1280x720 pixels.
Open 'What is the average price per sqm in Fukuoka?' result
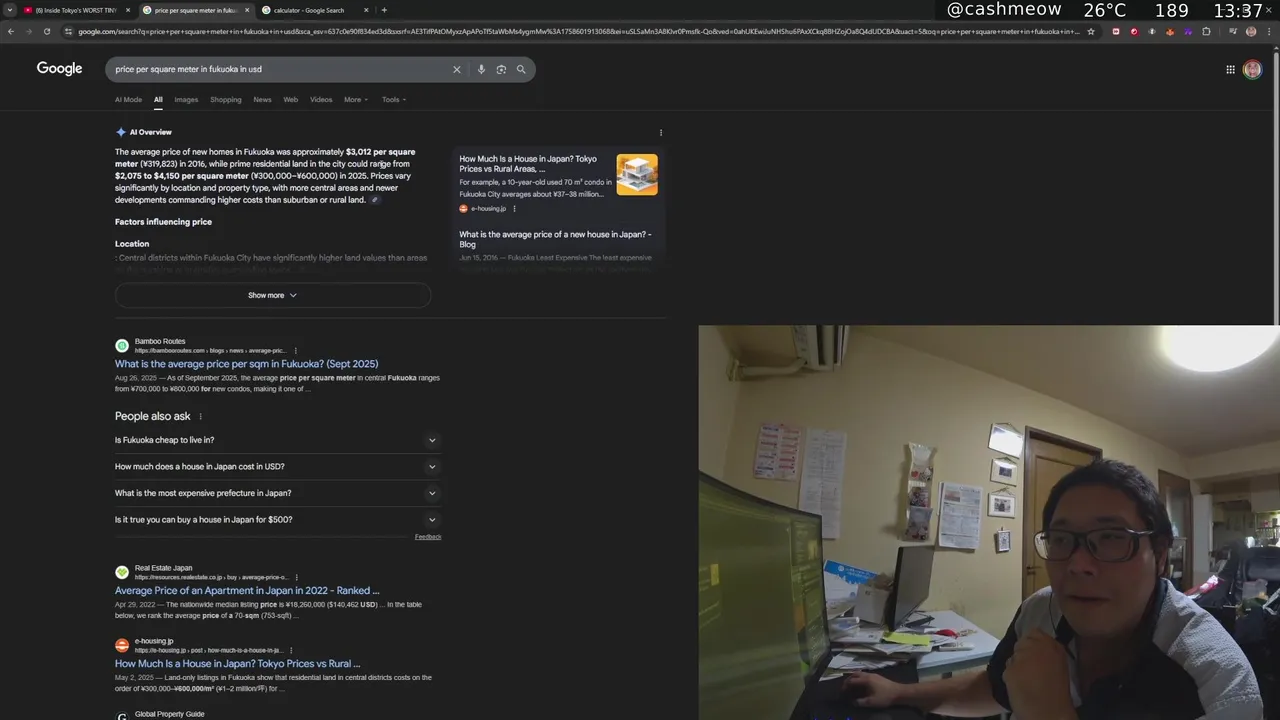[246, 364]
